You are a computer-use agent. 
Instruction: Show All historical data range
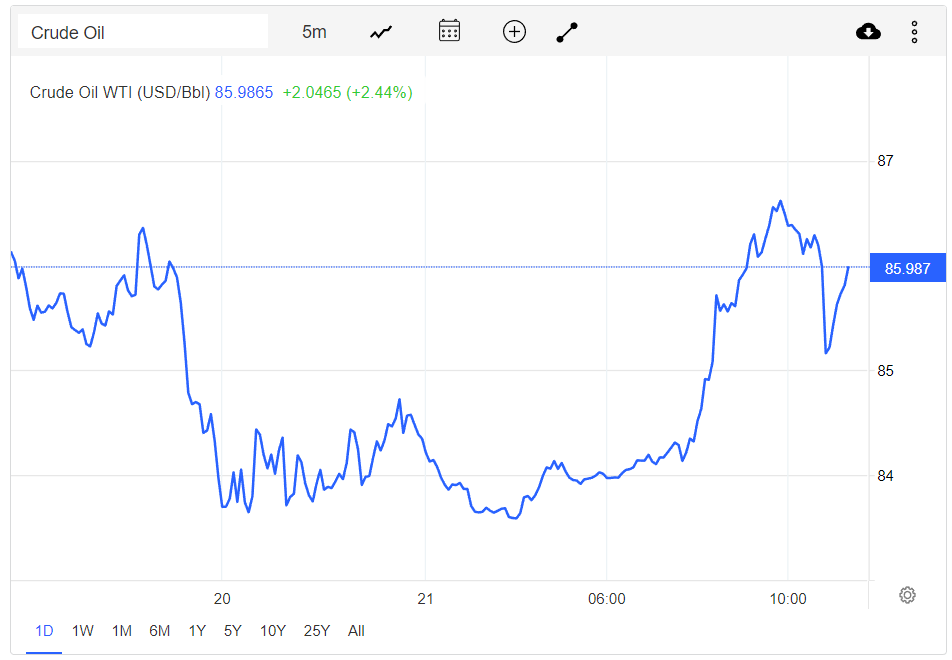click(x=356, y=631)
